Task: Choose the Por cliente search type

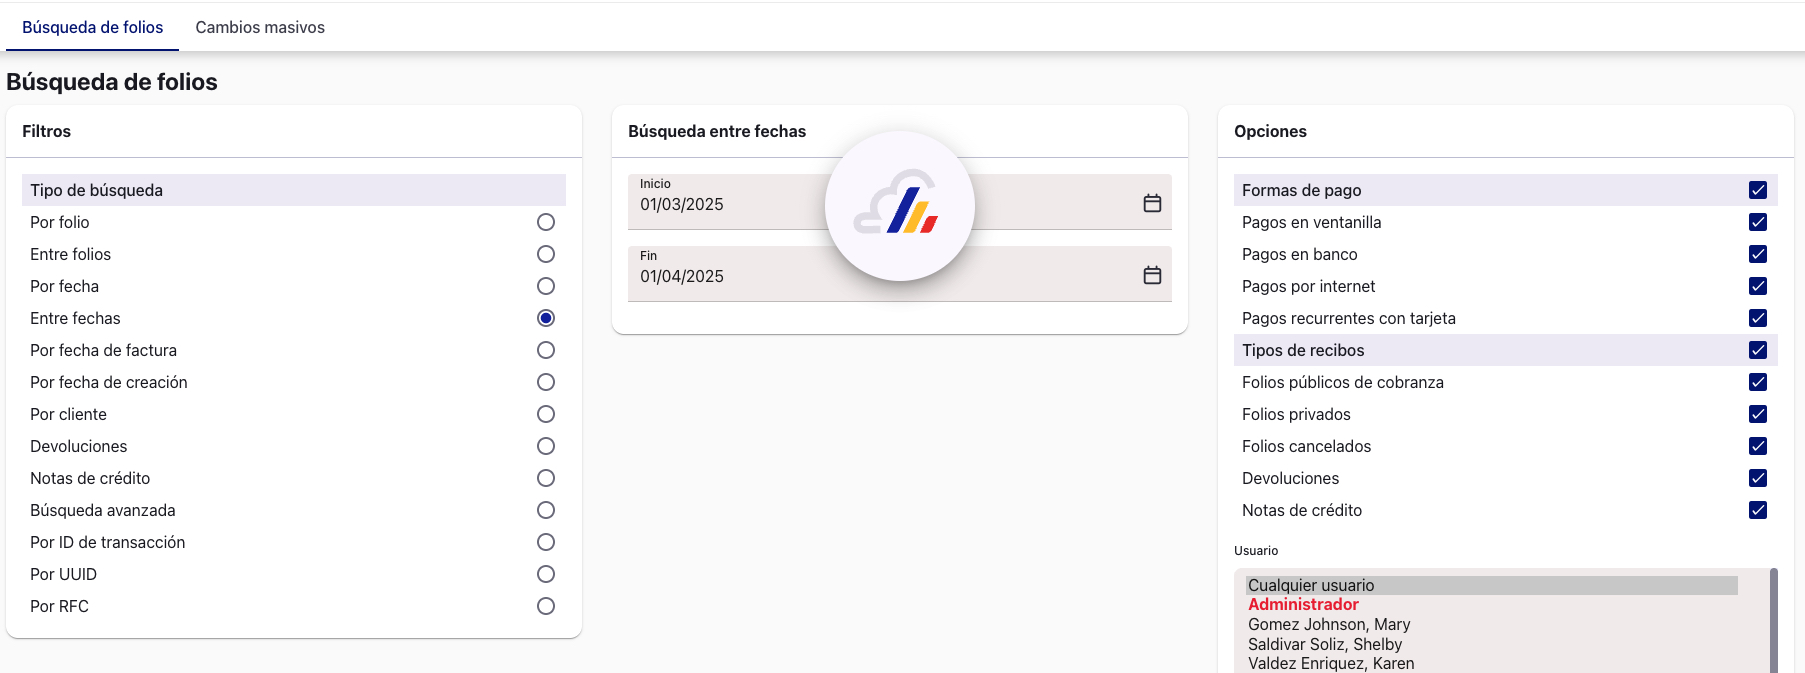Action: (x=546, y=414)
